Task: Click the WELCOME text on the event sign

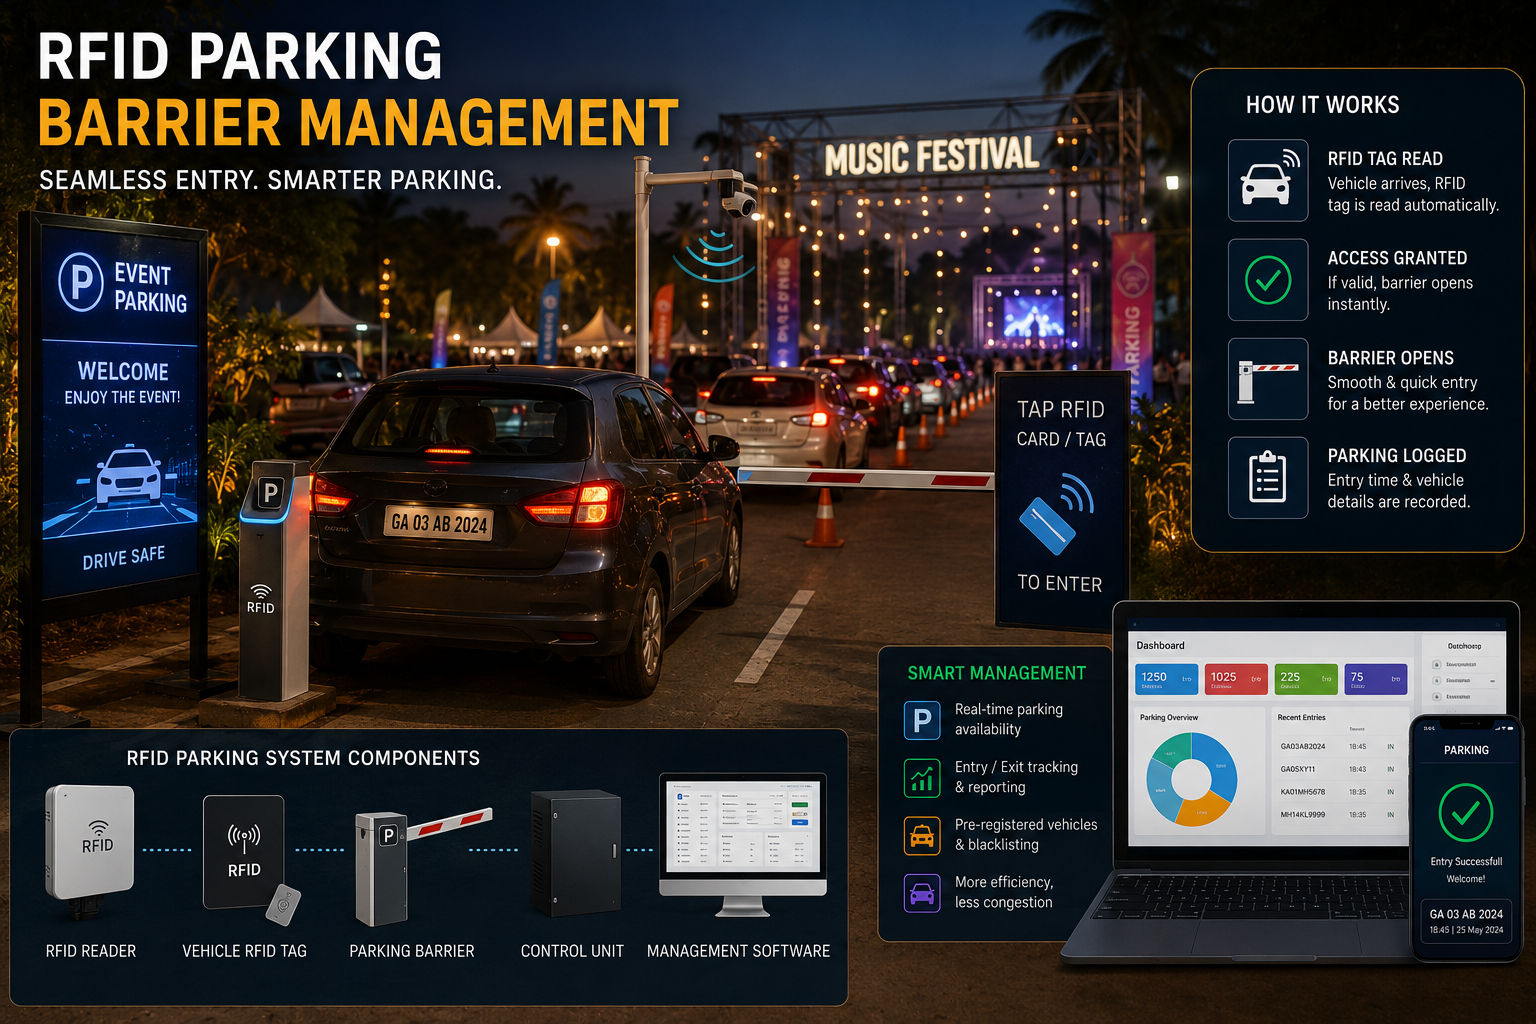Action: point(123,371)
